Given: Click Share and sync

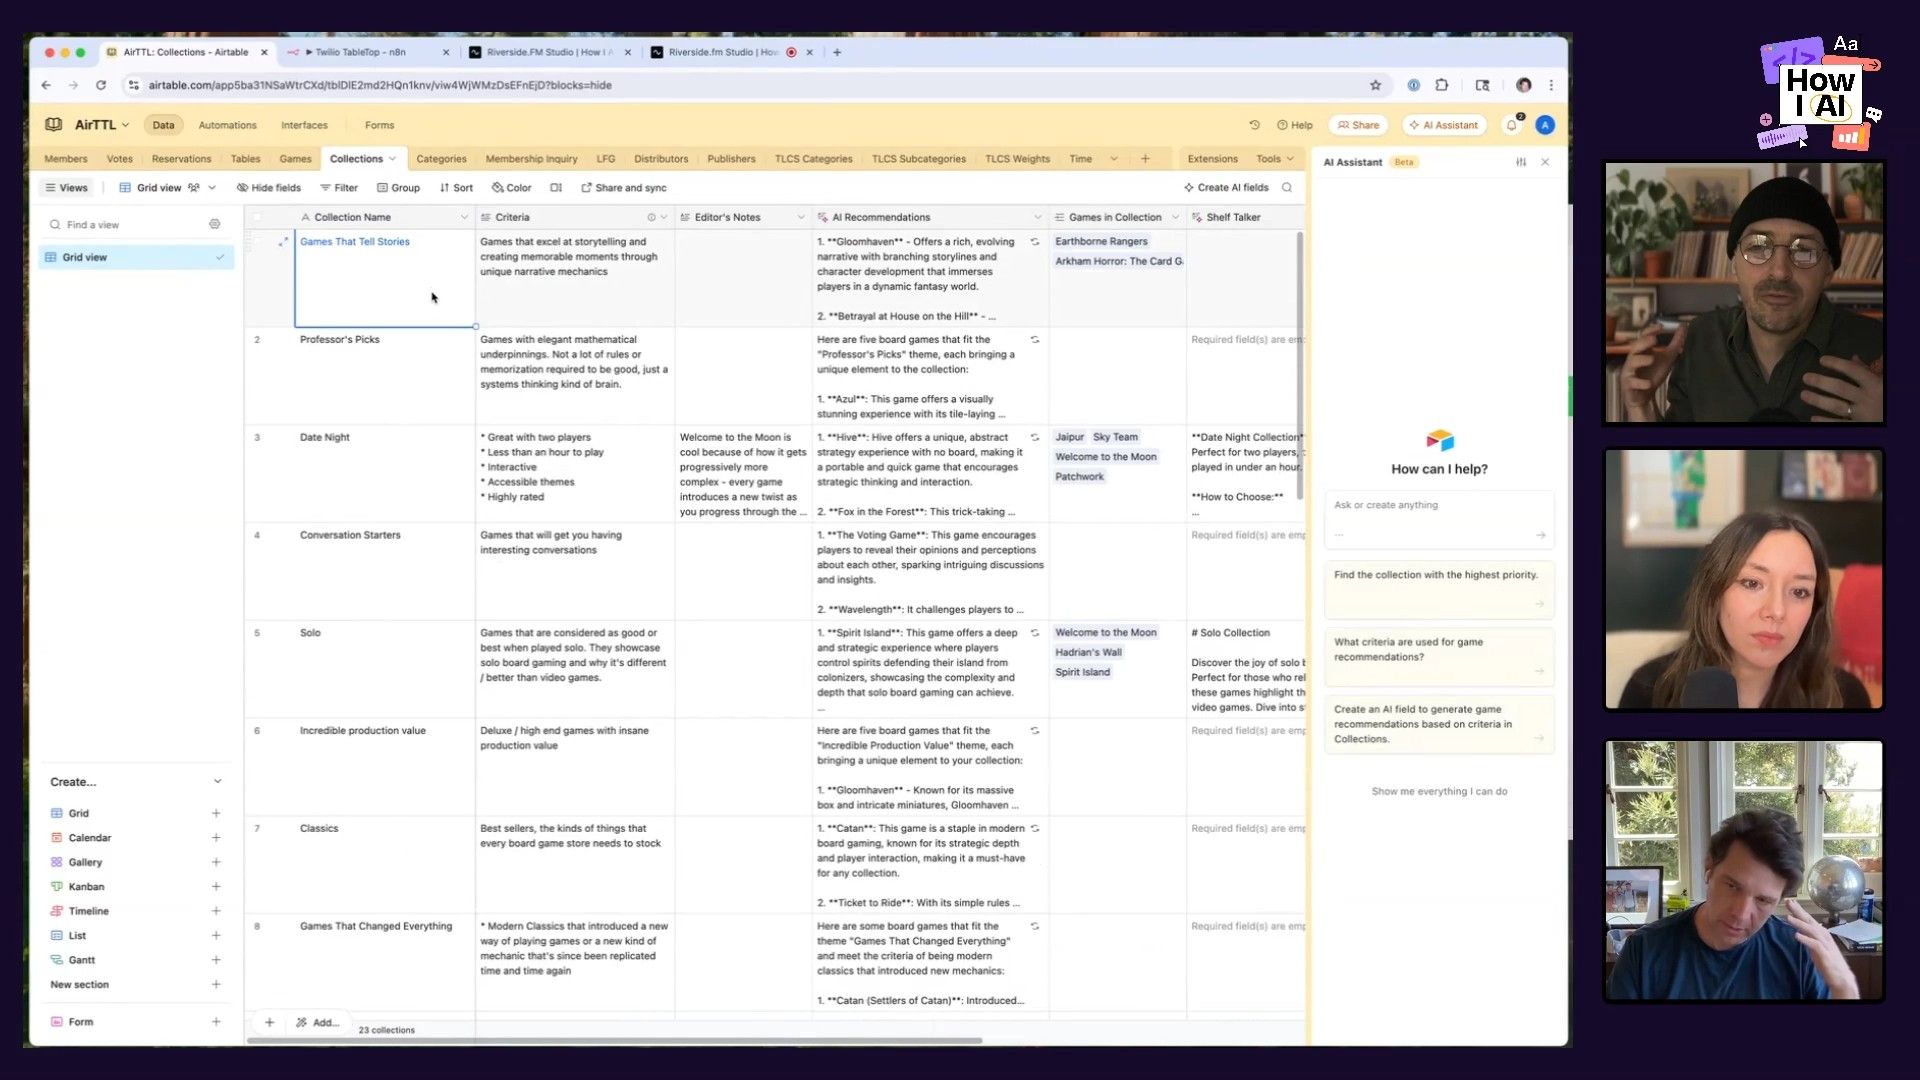Looking at the screenshot, I should point(623,188).
